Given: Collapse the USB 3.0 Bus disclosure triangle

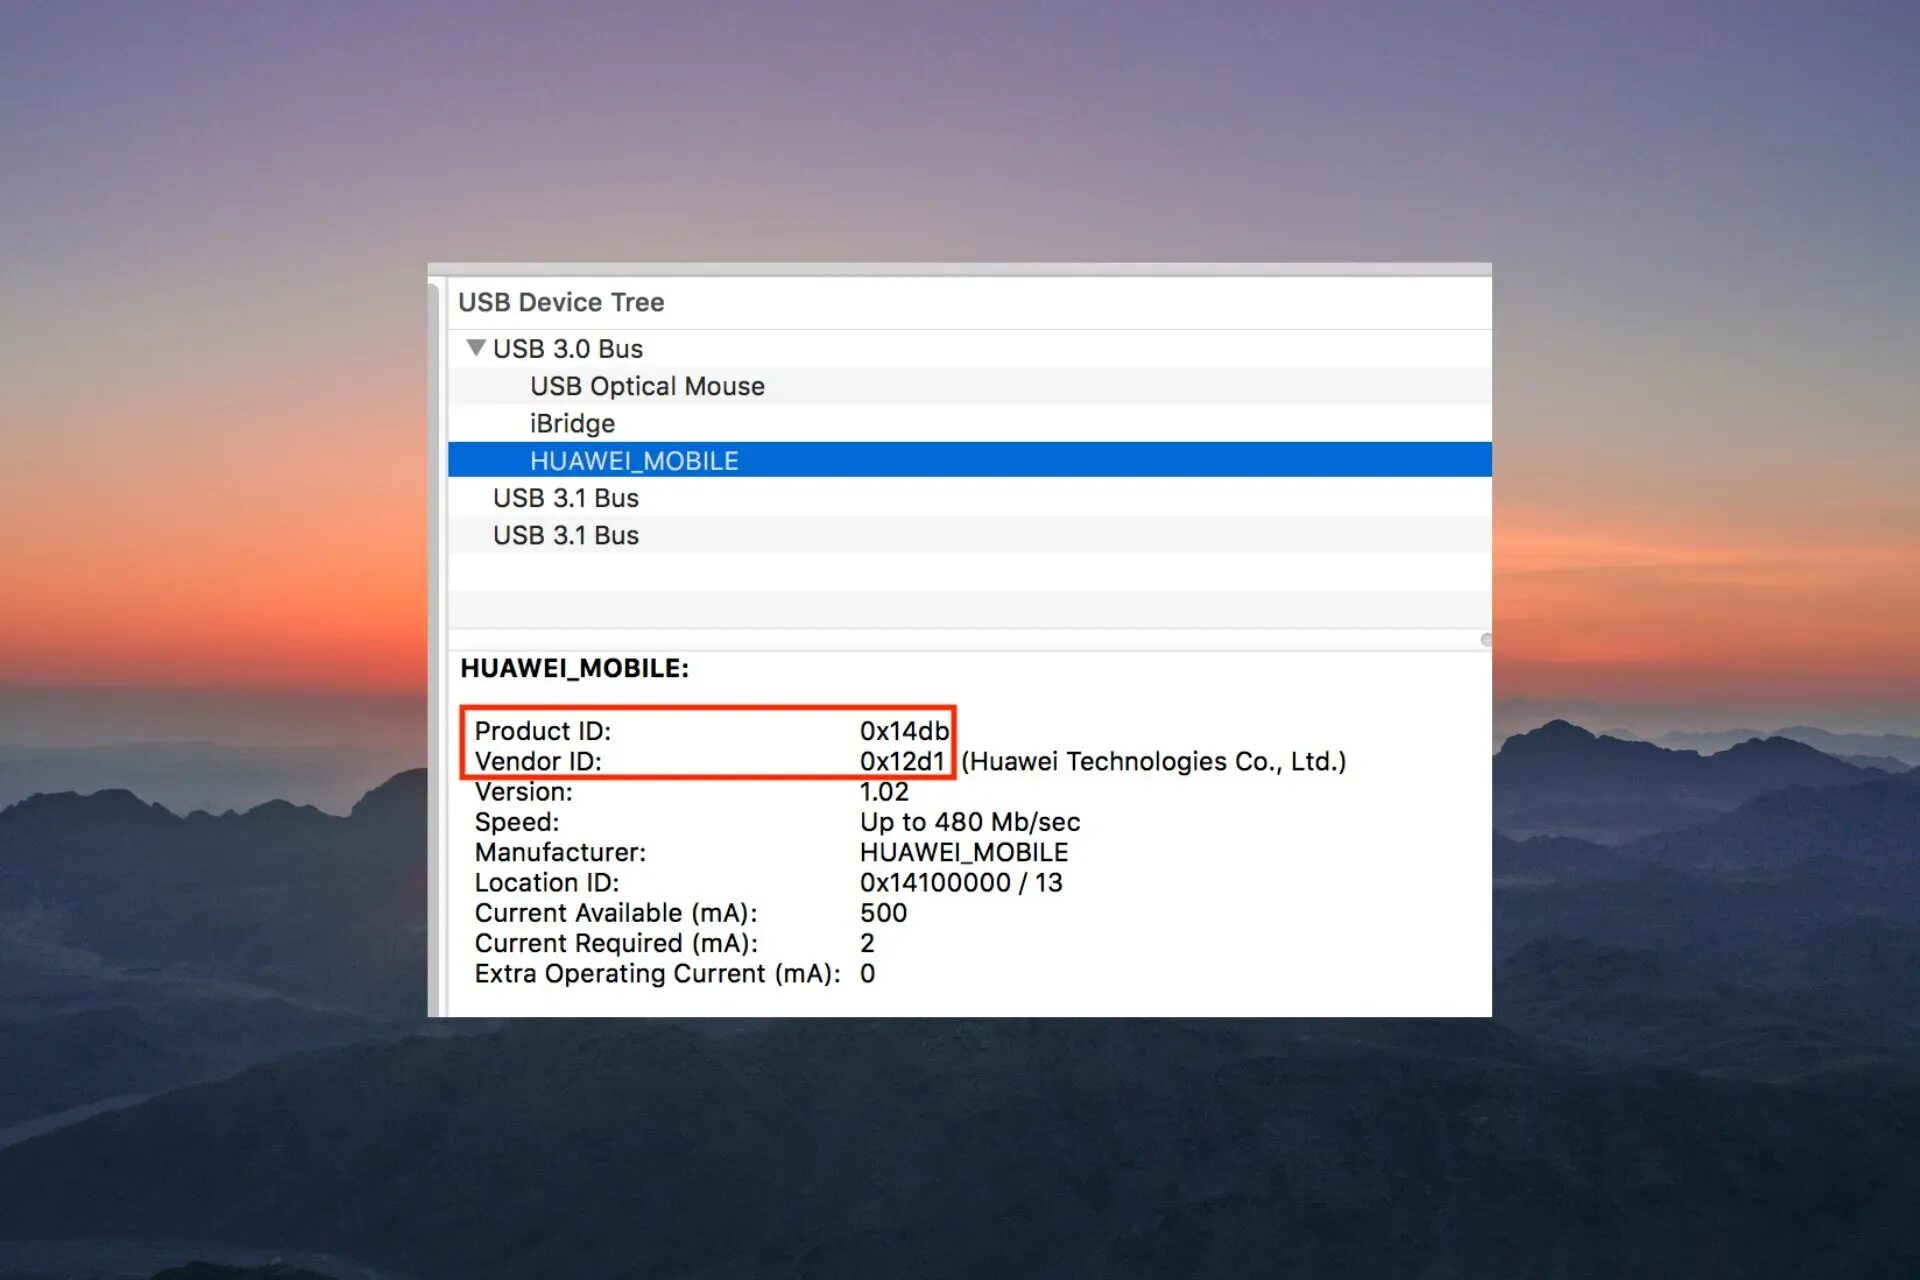Looking at the screenshot, I should pos(474,348).
